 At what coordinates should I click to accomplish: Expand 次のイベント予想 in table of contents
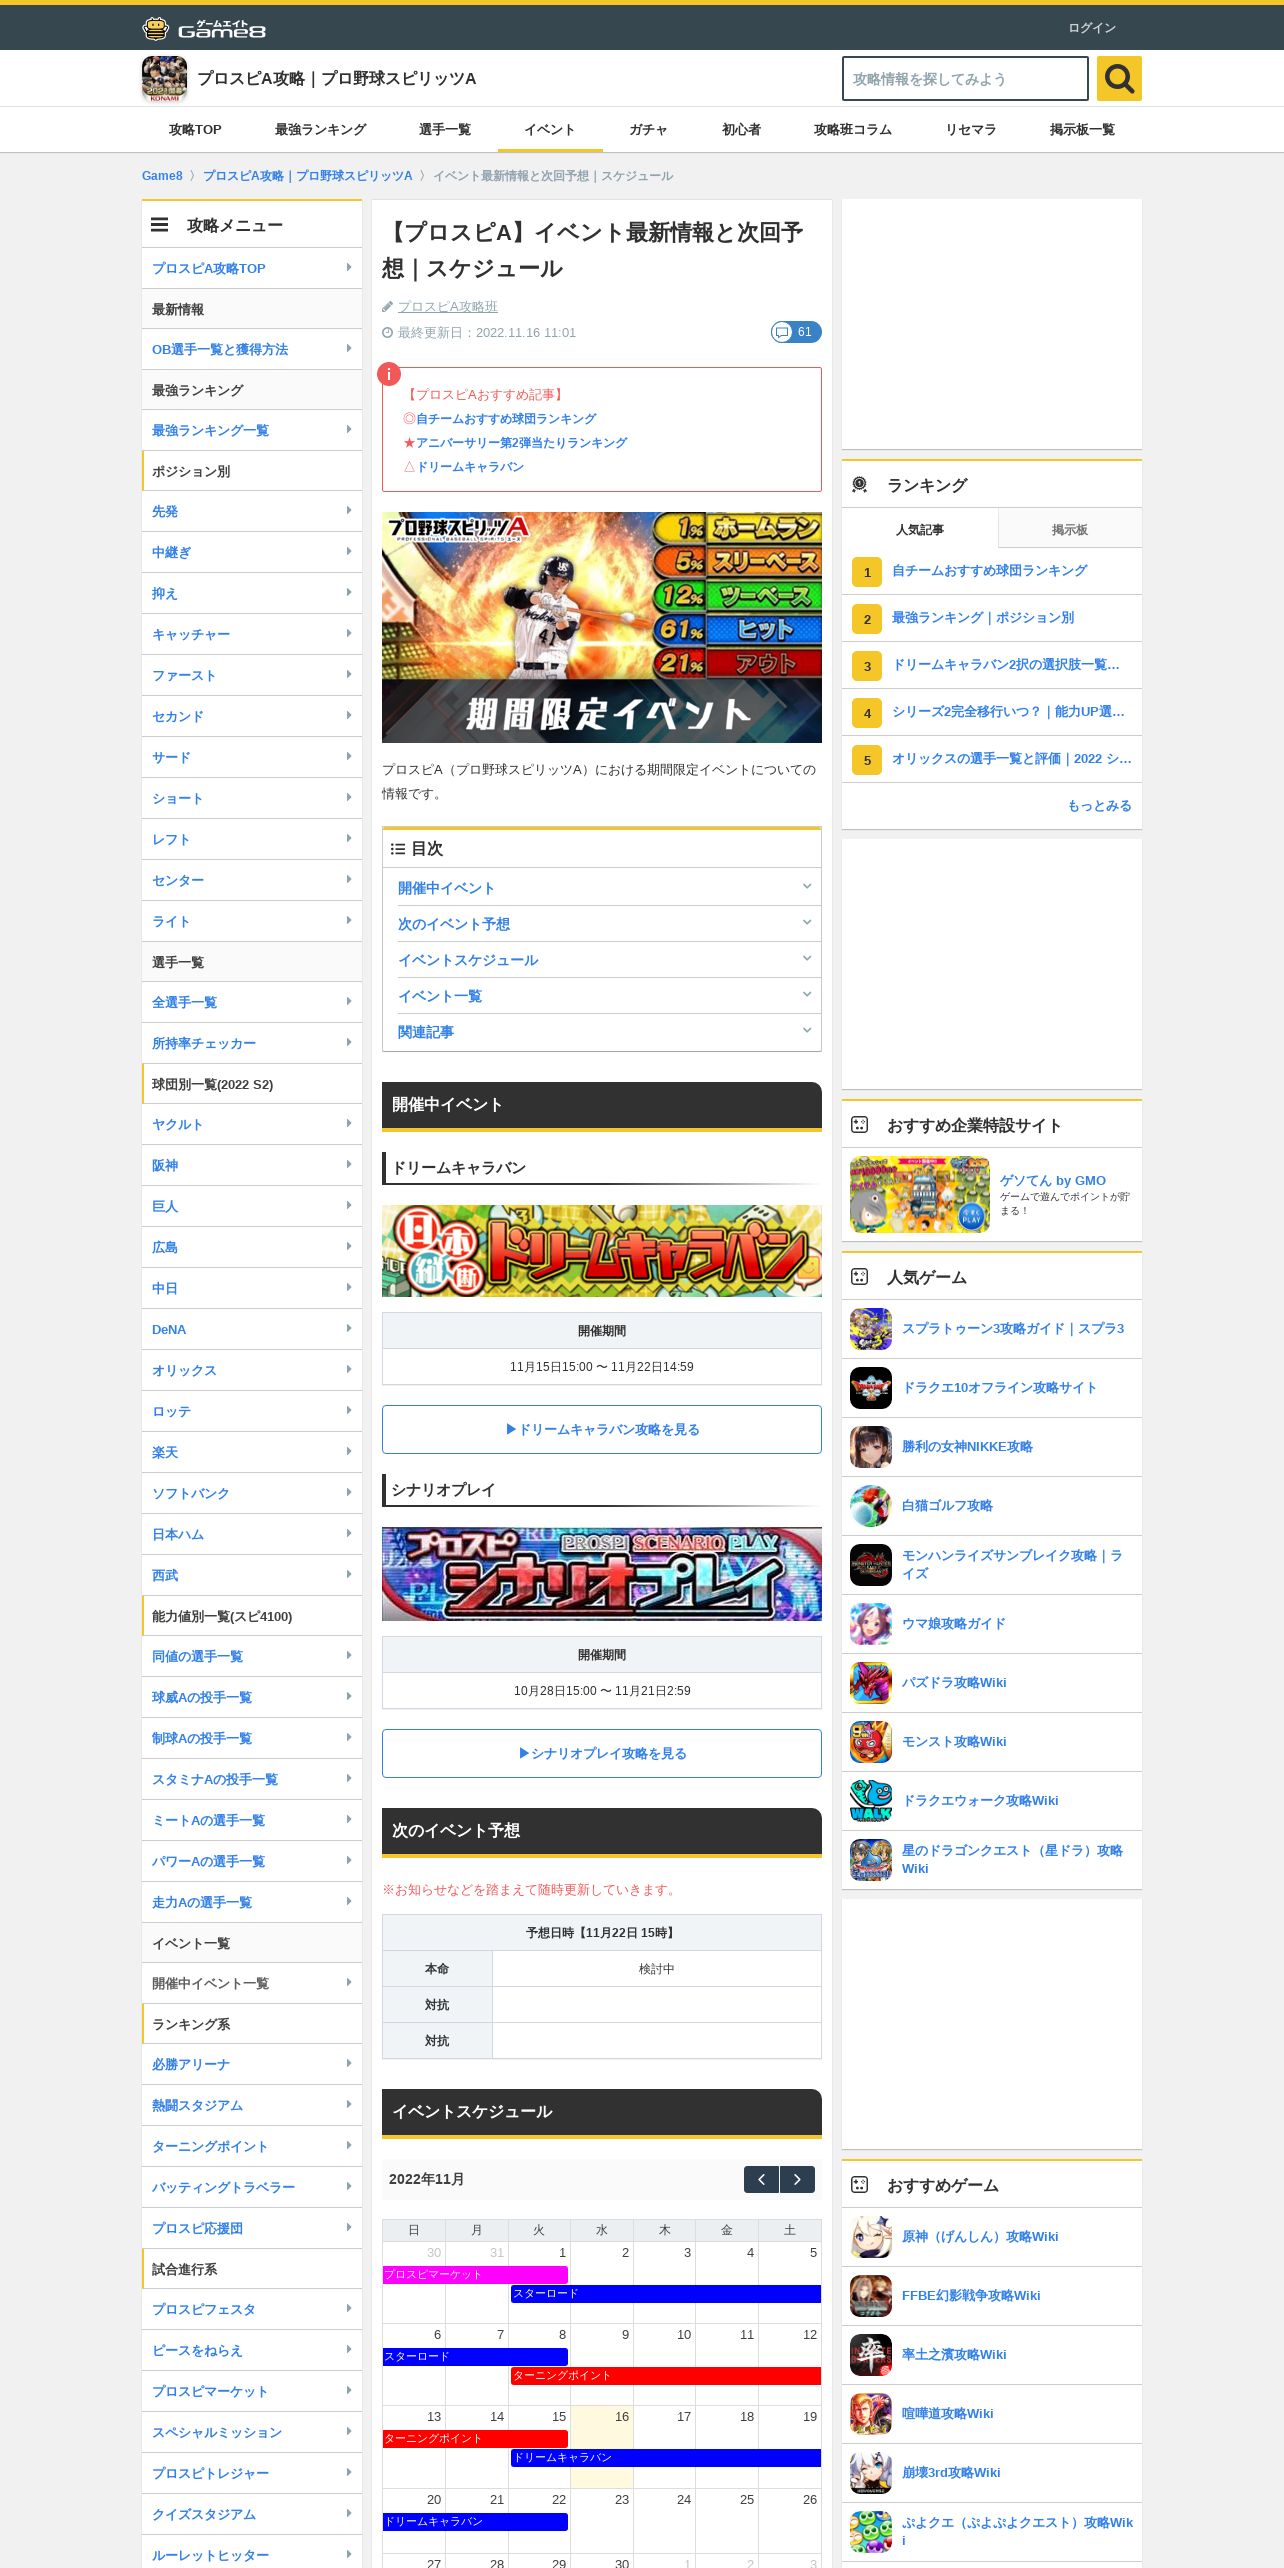[x=602, y=924]
